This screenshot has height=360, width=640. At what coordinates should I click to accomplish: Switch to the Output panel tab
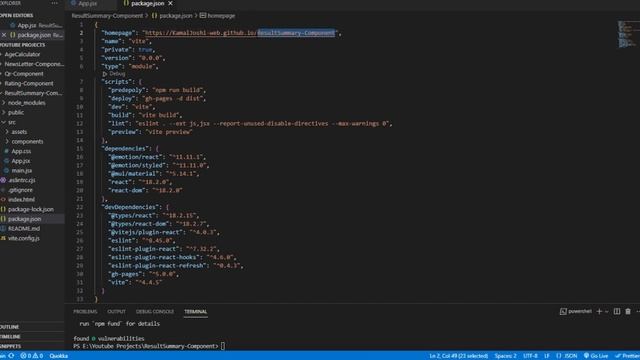point(116,312)
